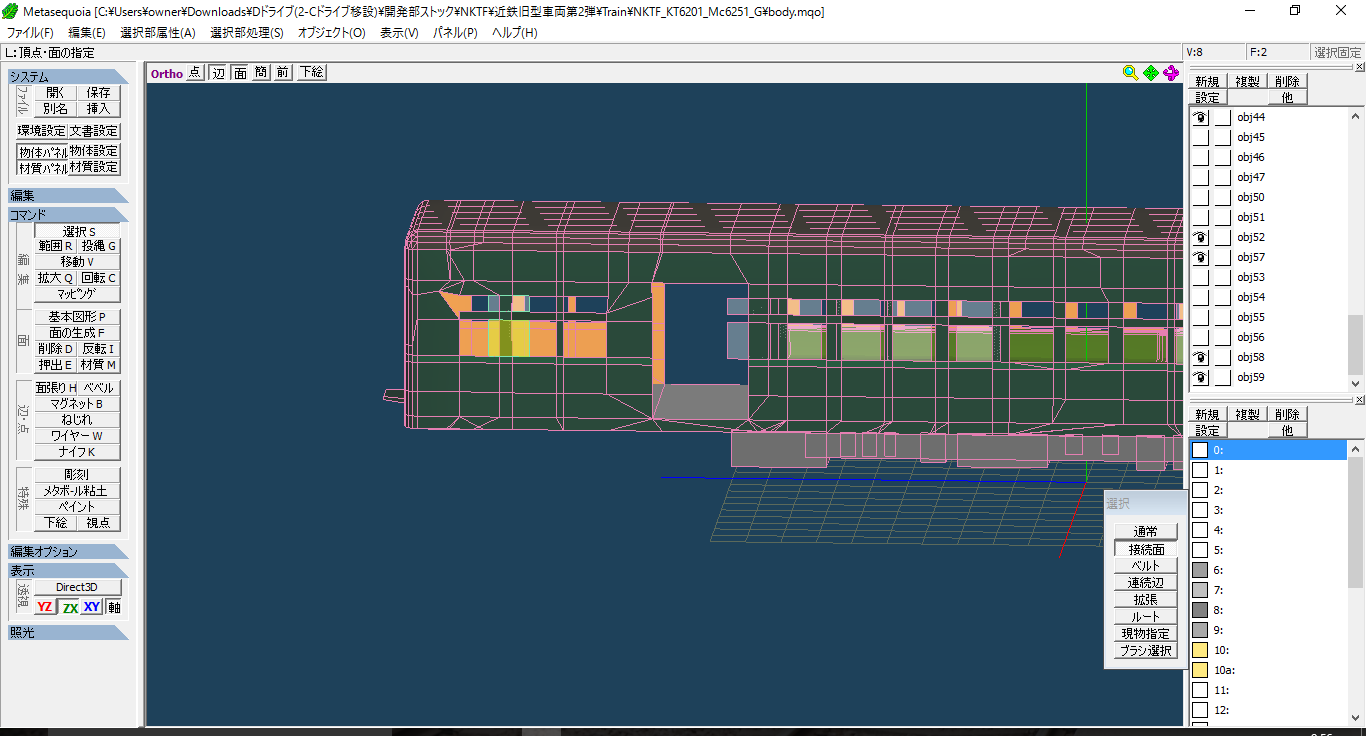1366x736 pixels.
Task: Toggle the lock box for obj46
Action: (1223, 158)
